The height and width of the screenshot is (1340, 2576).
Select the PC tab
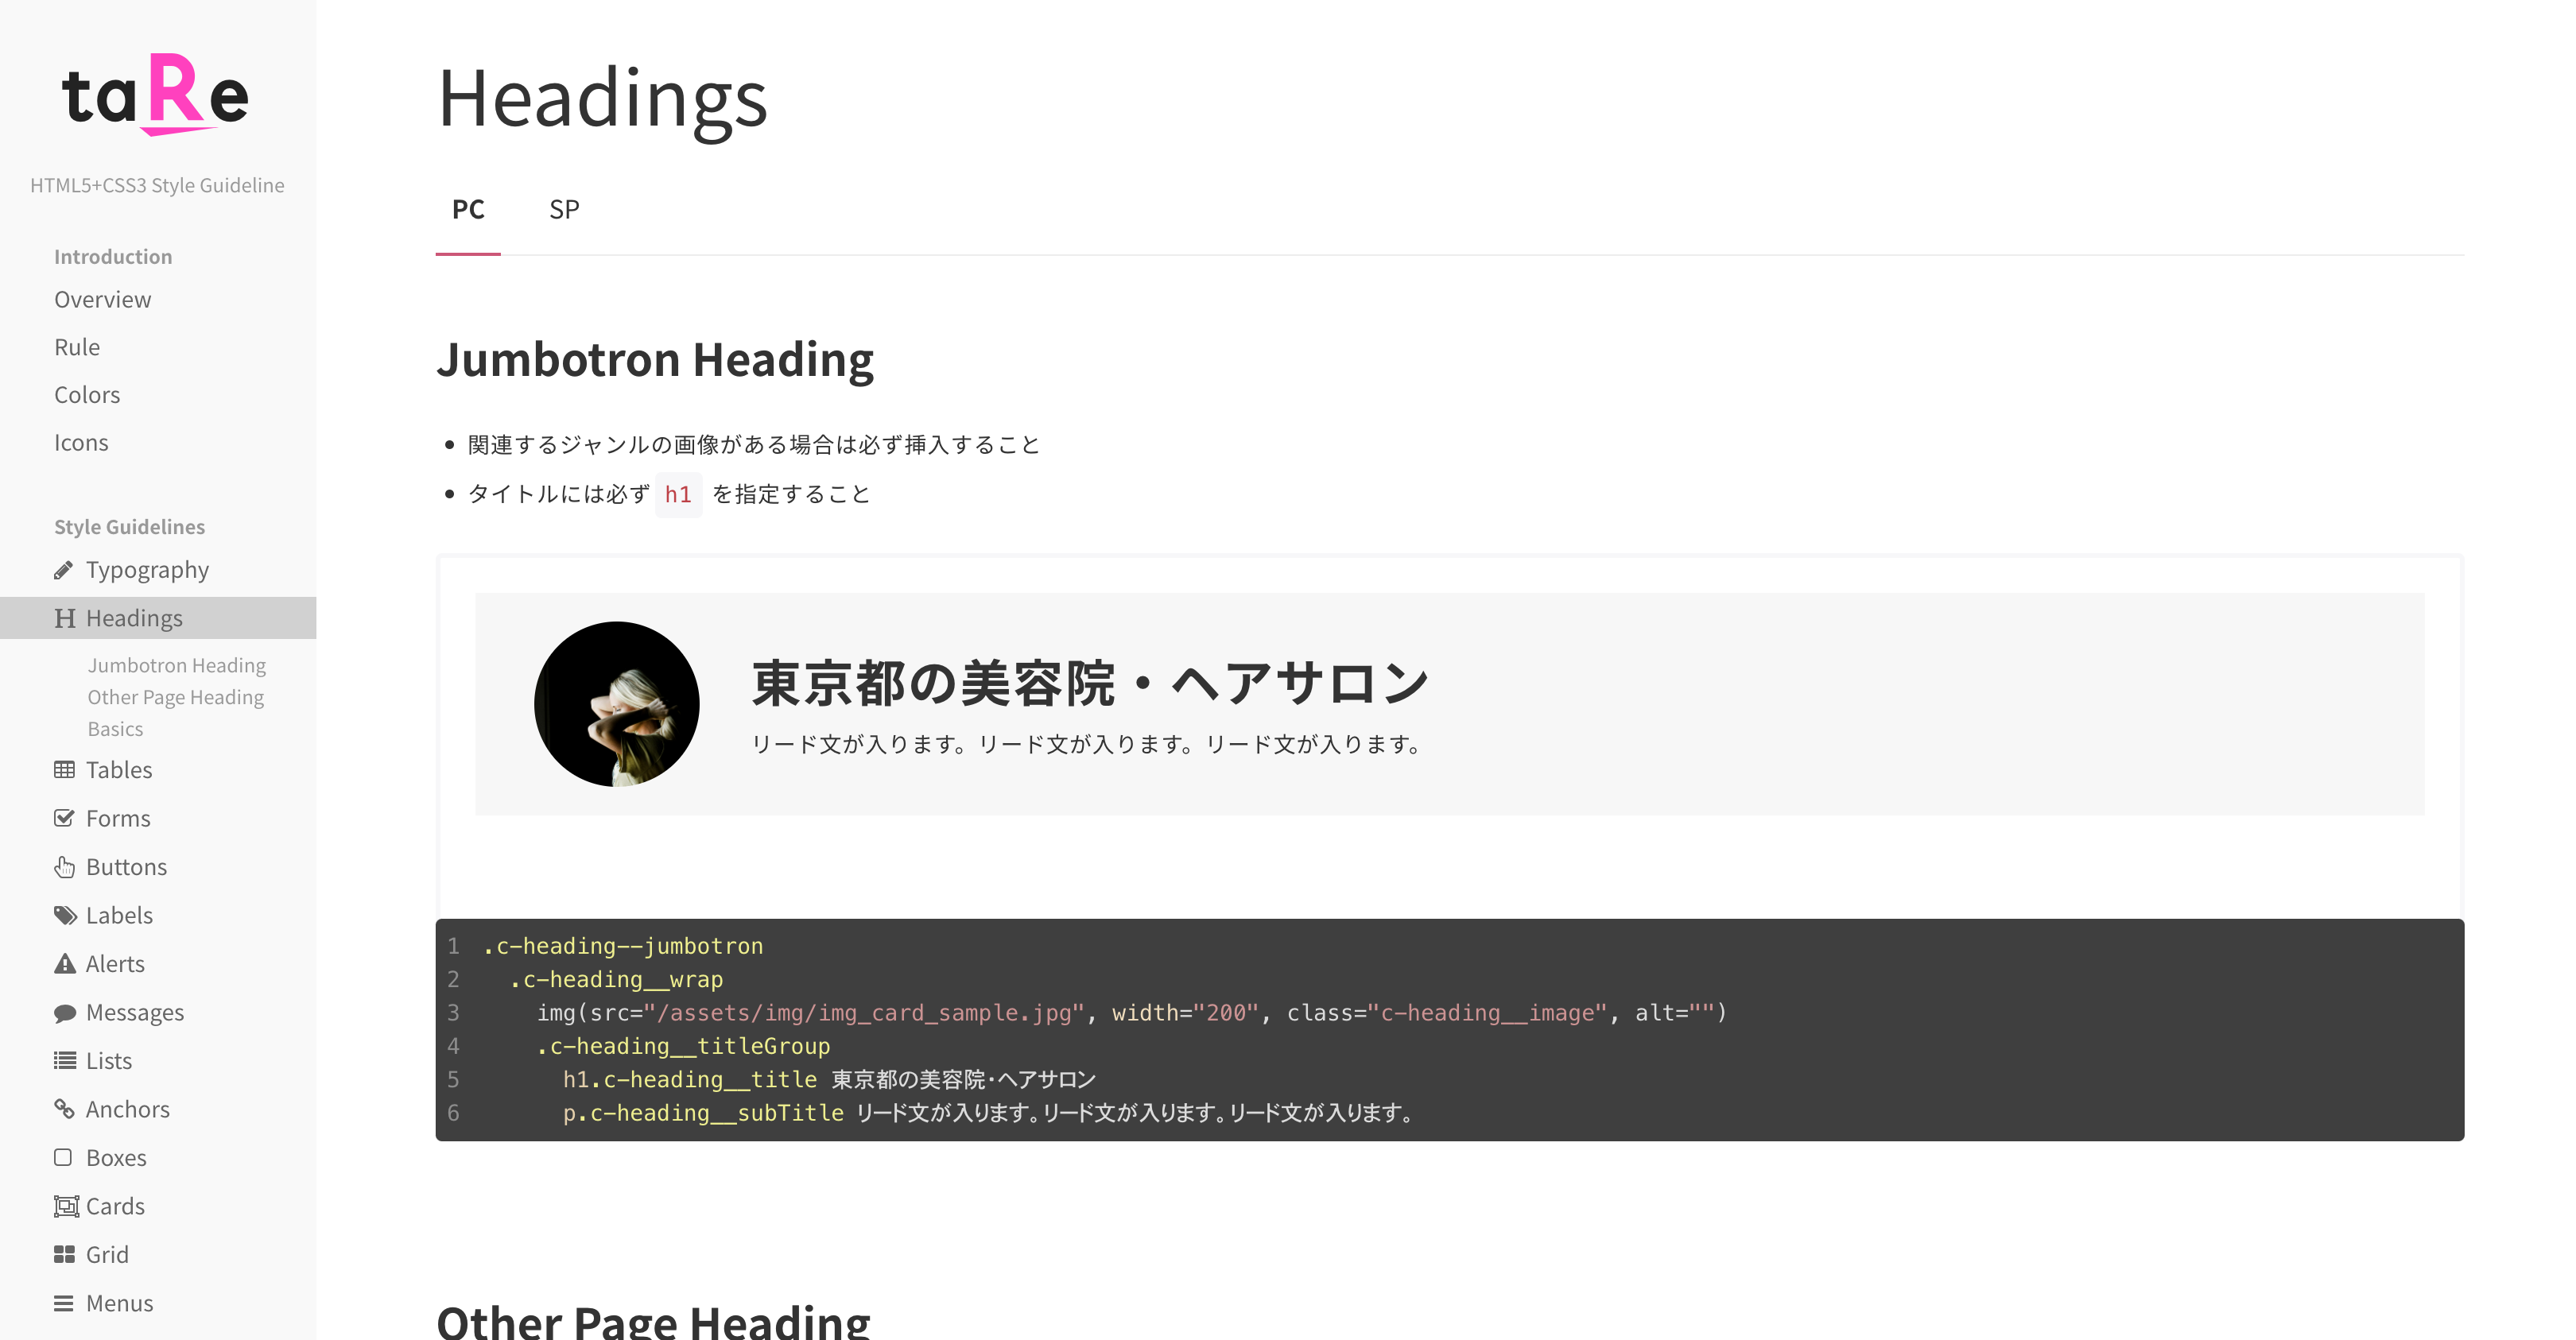[468, 209]
